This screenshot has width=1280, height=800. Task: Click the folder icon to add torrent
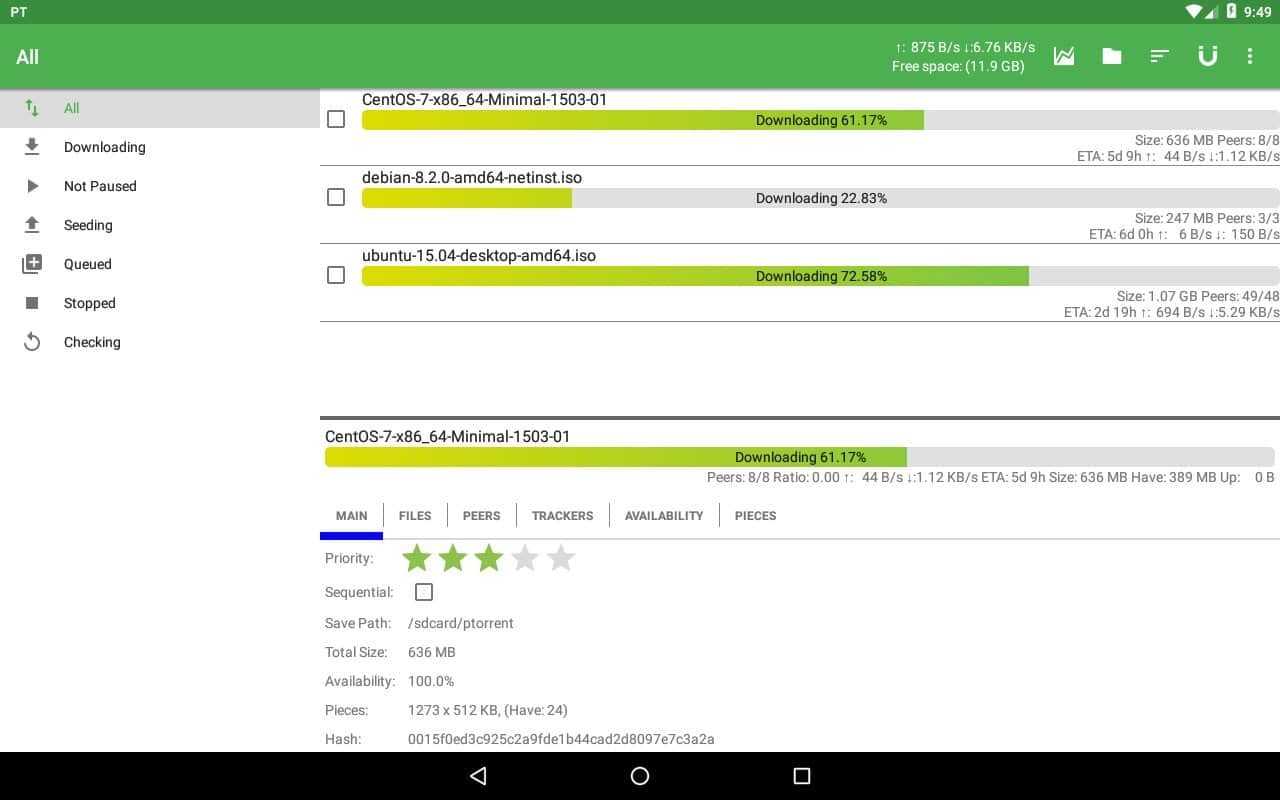(x=1112, y=57)
